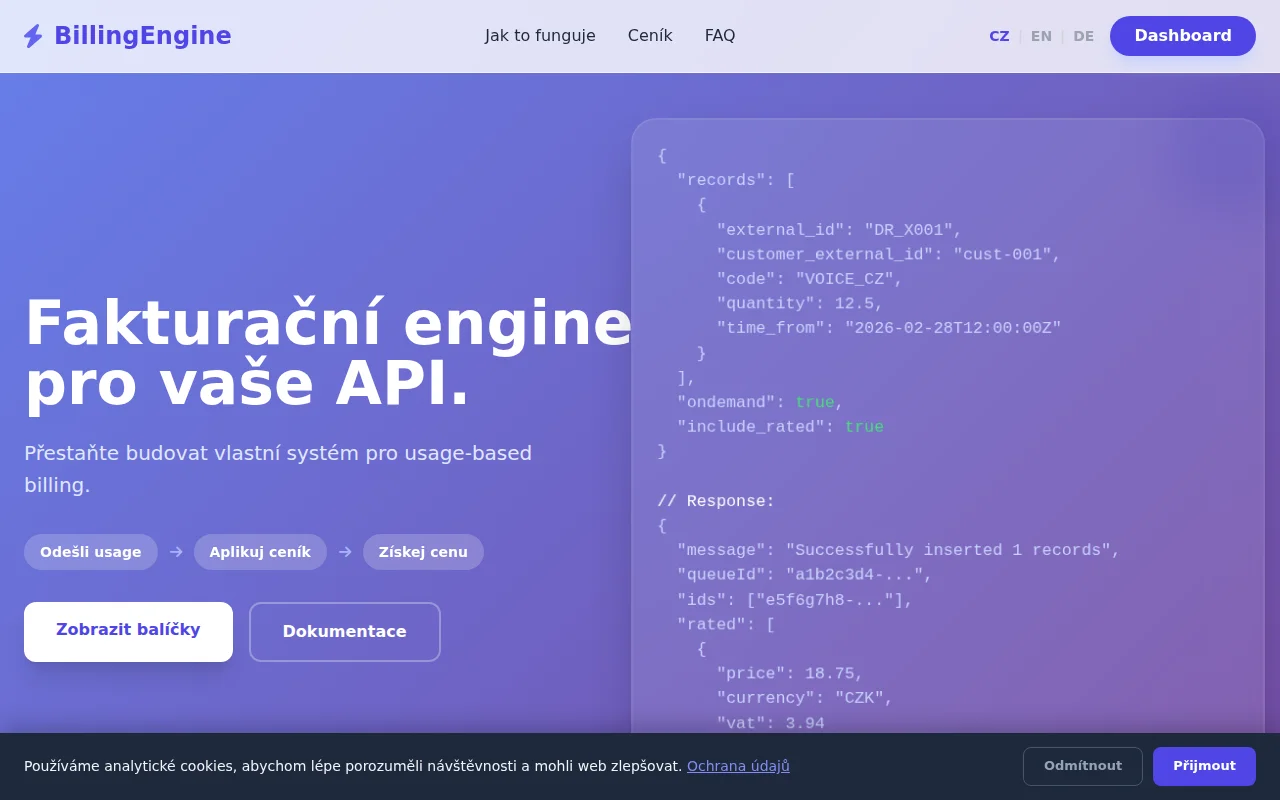Click the "rated": [ code line
1280x800 pixels.
[x=726, y=624]
